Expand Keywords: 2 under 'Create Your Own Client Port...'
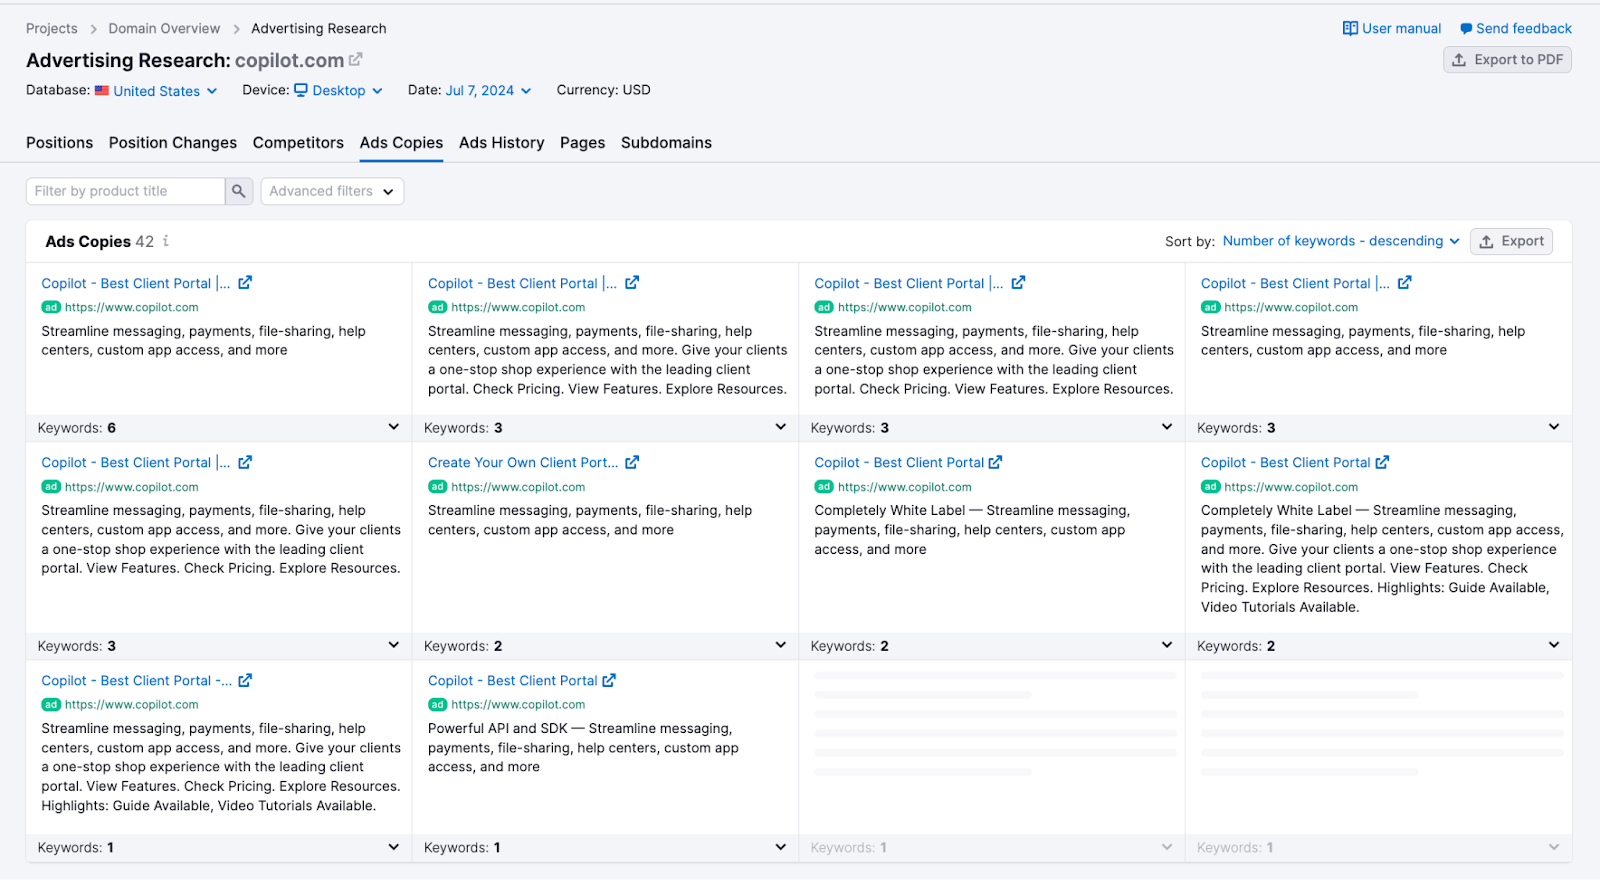The image size is (1600, 880). coord(781,645)
